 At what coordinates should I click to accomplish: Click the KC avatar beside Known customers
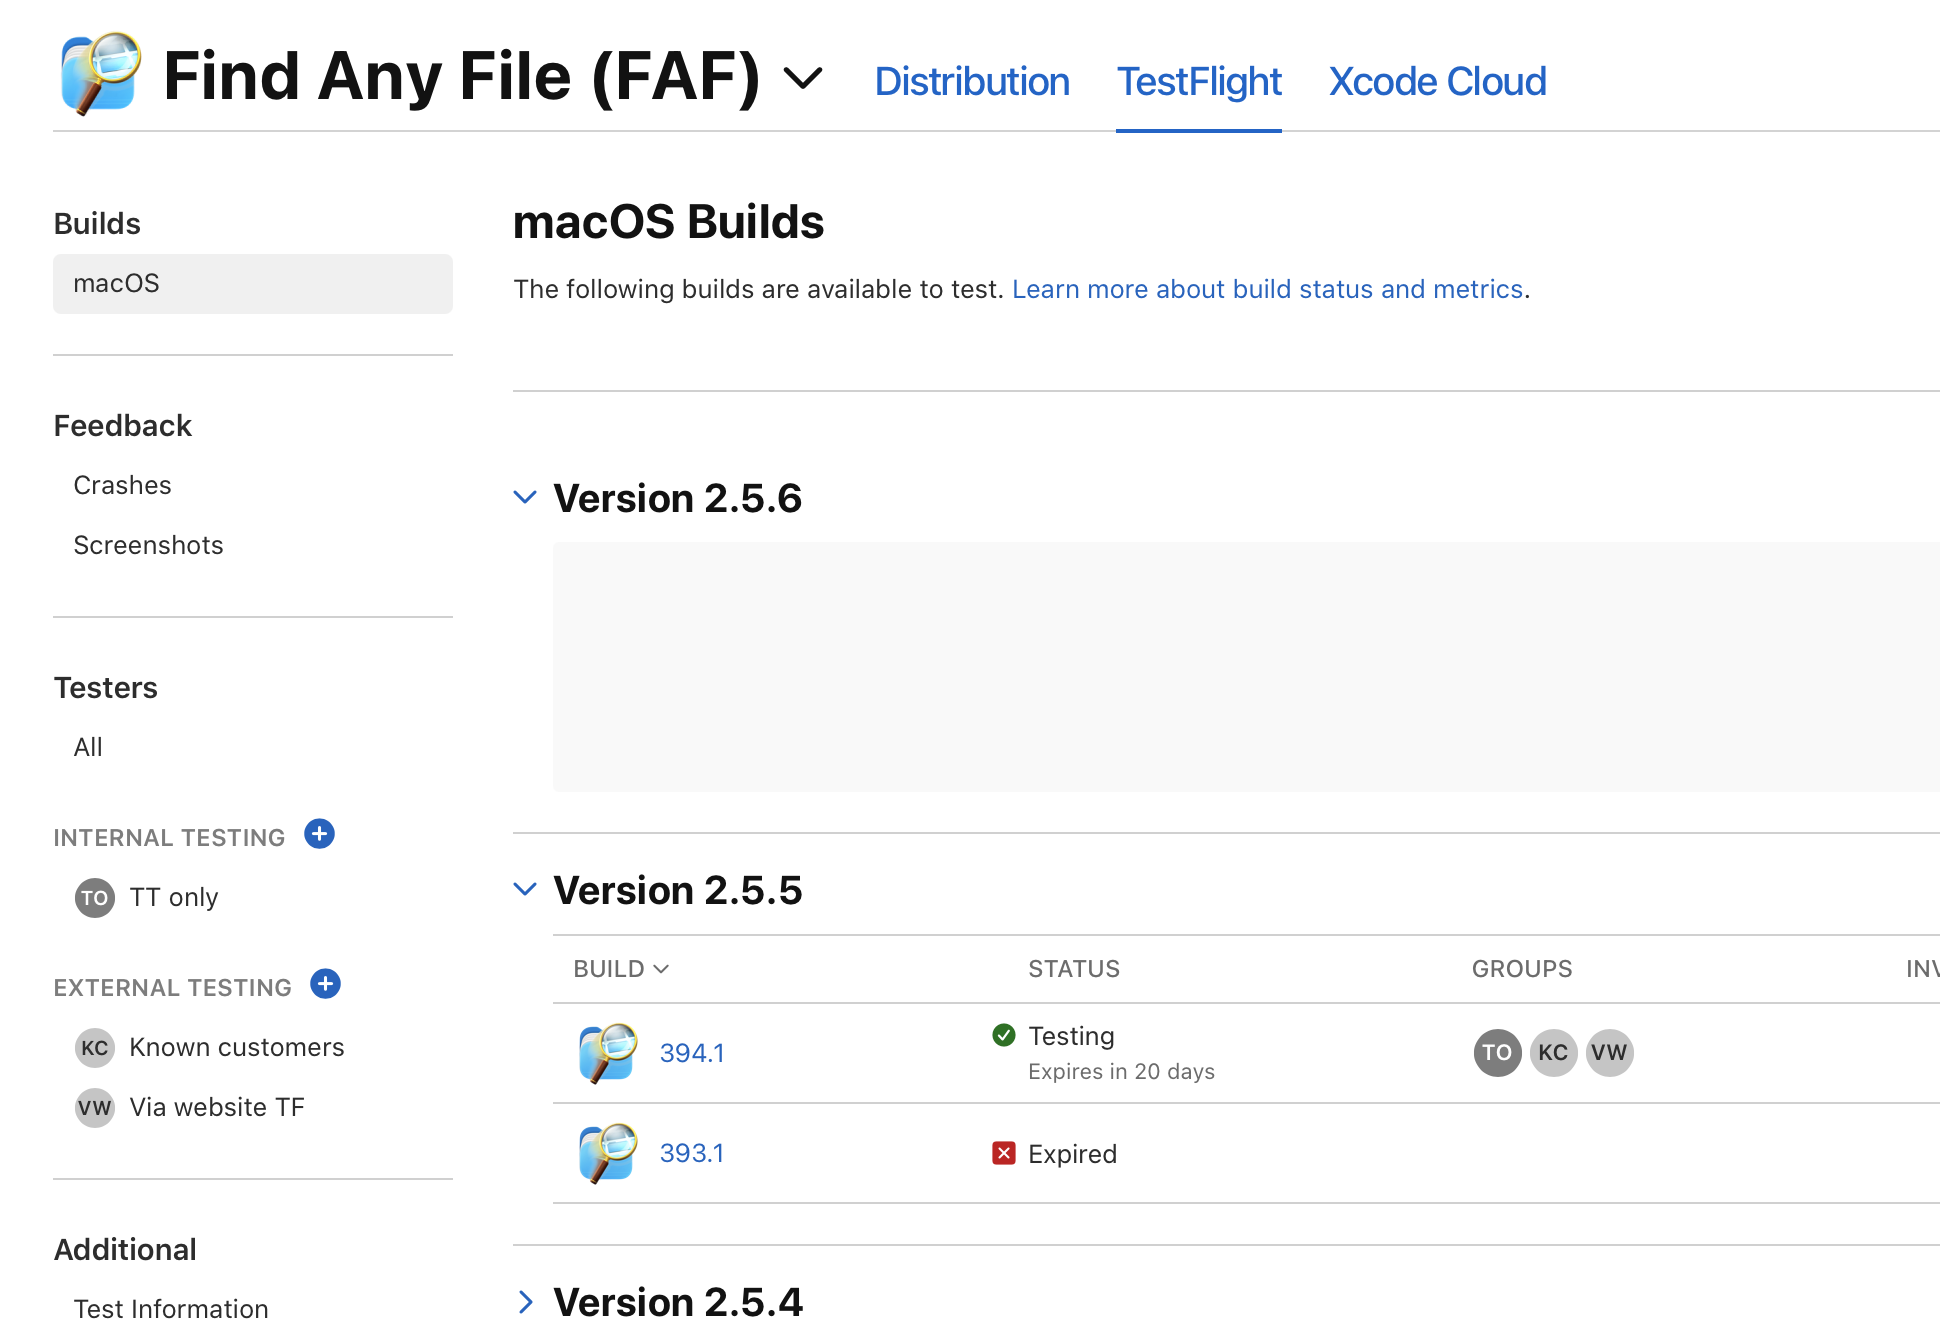95,1048
